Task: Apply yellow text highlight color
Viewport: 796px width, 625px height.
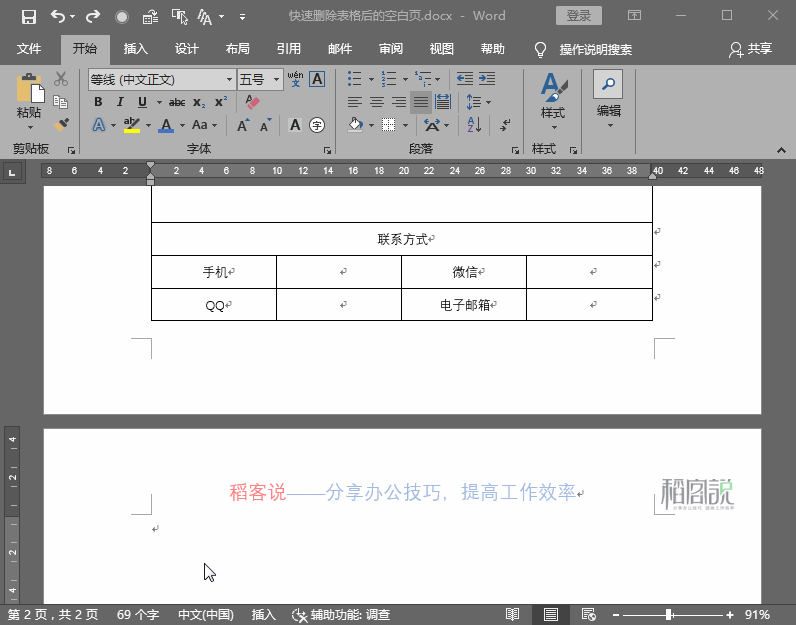Action: [132, 125]
